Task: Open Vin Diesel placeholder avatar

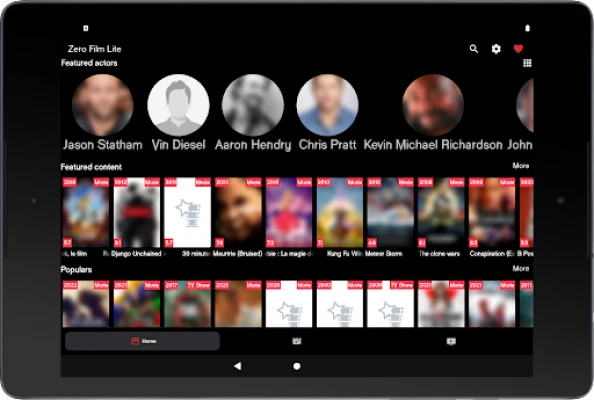Action: tap(178, 105)
